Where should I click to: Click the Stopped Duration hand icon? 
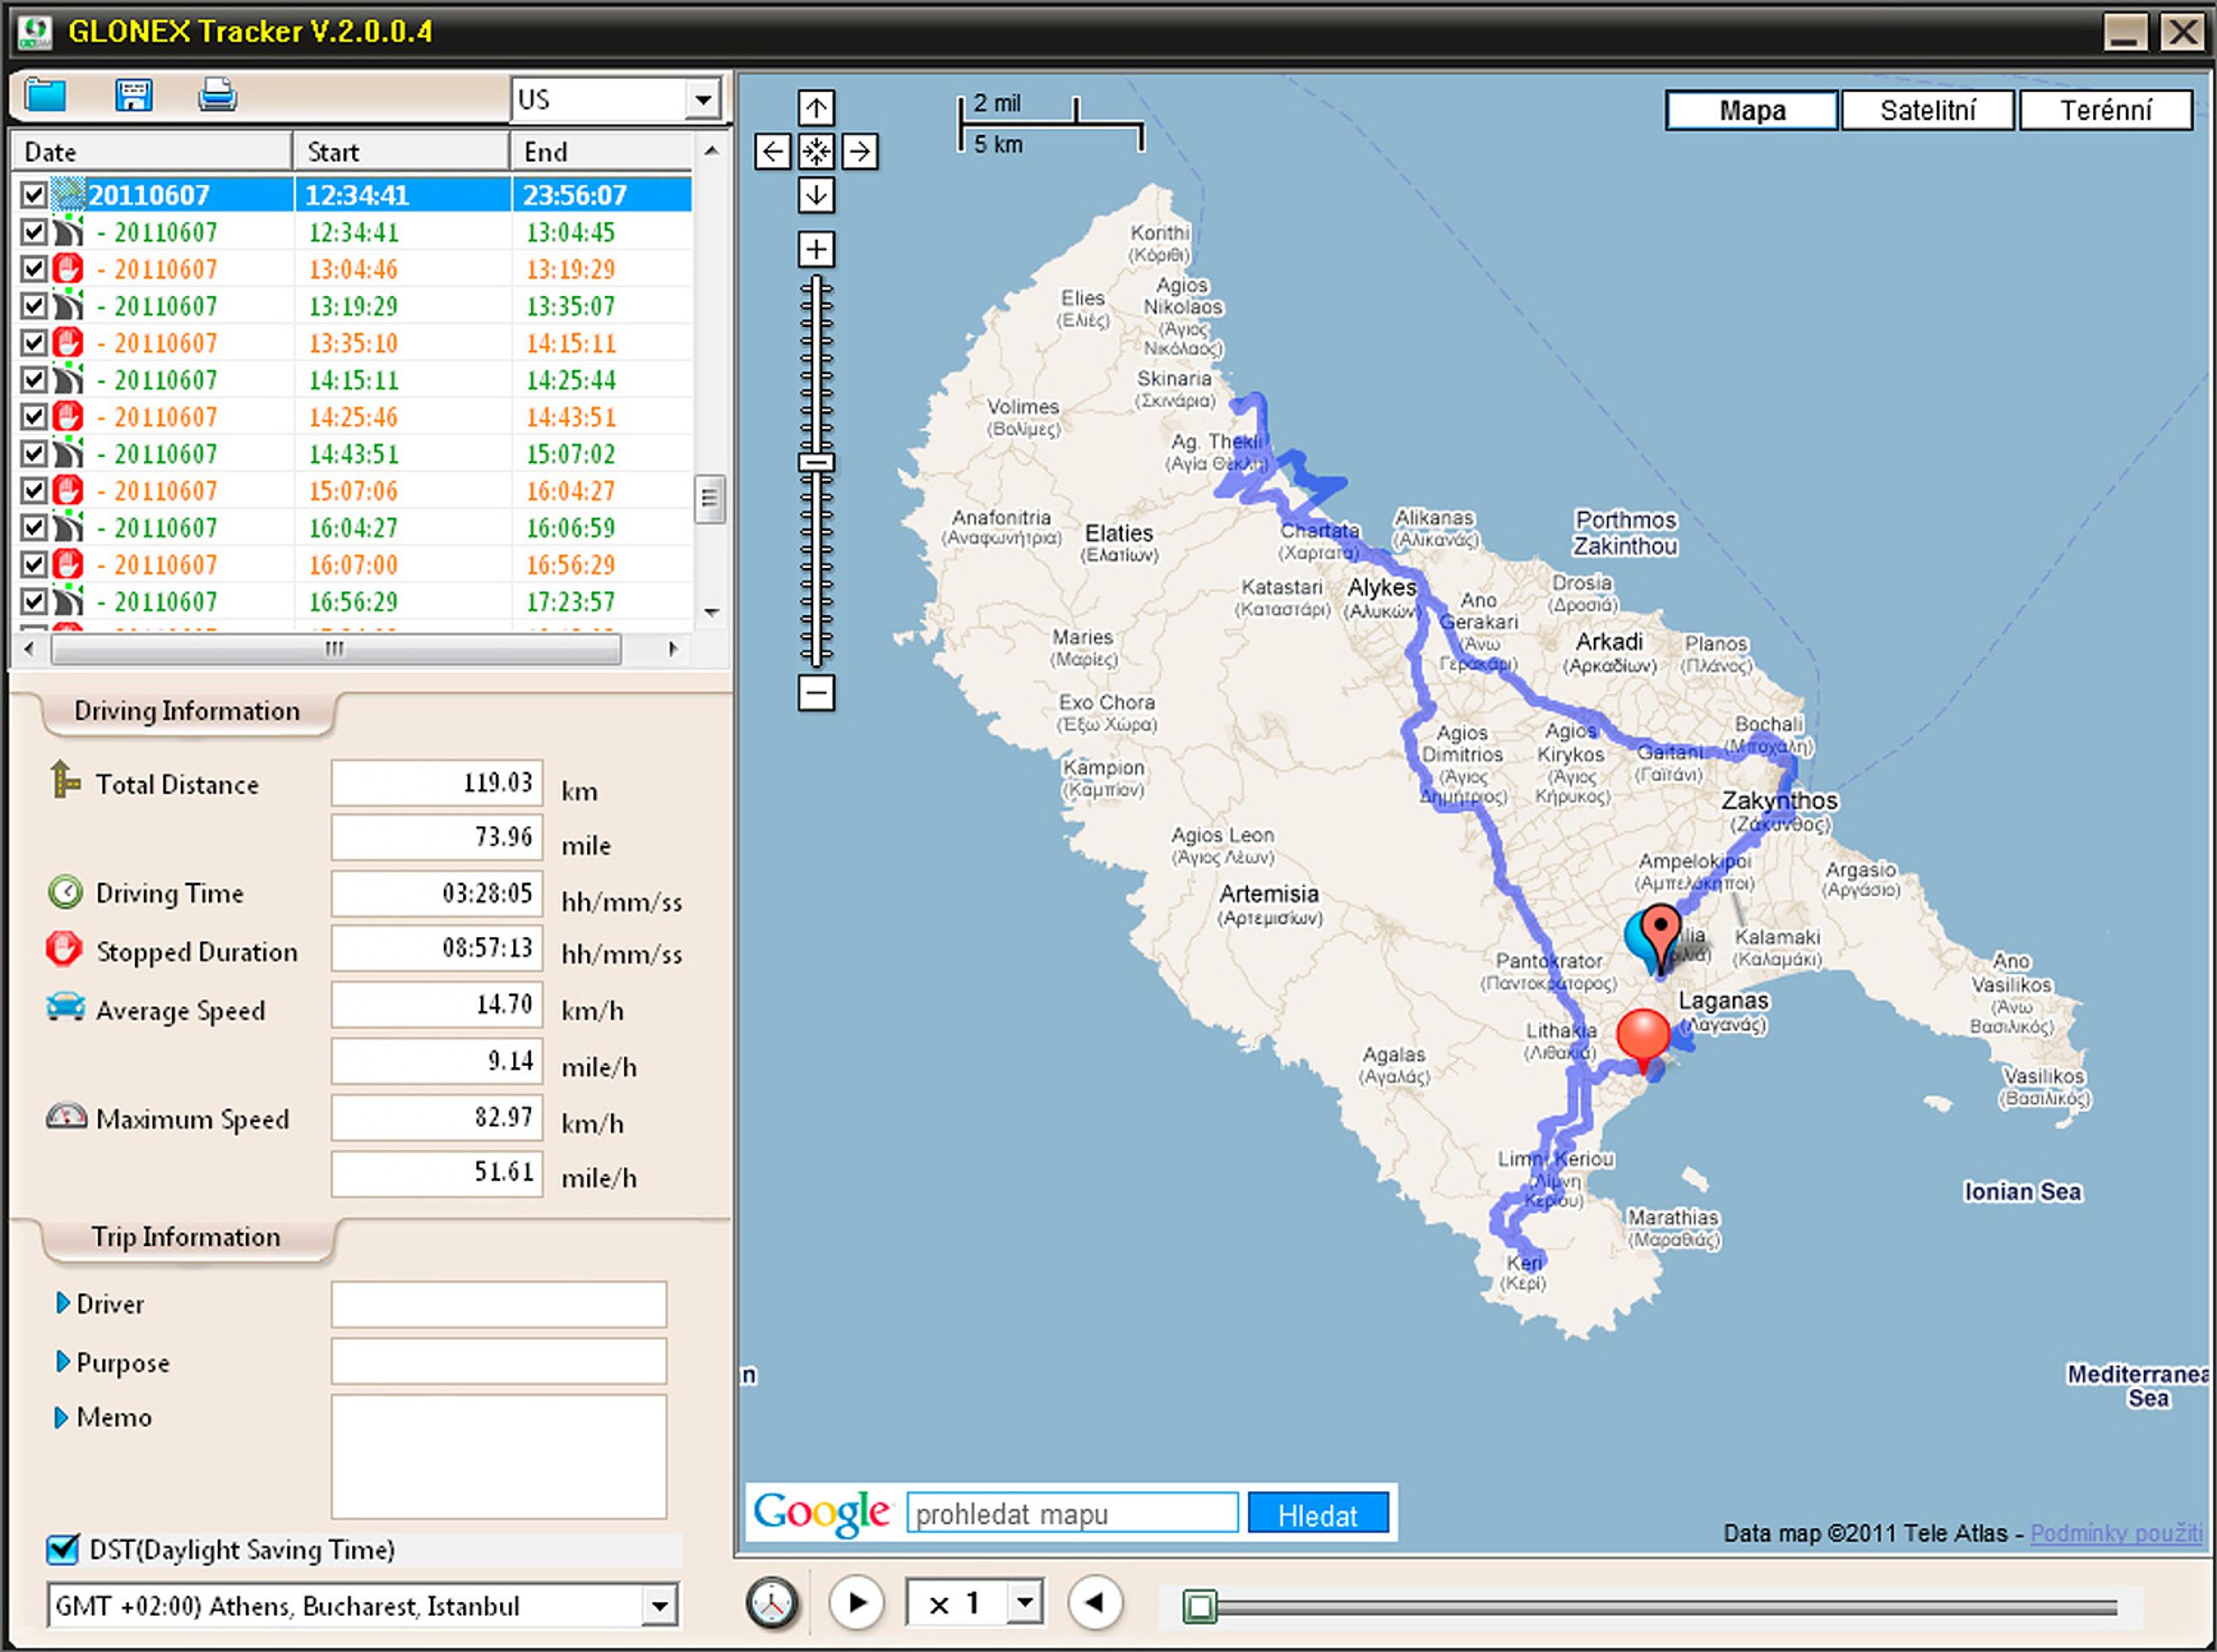(x=64, y=948)
